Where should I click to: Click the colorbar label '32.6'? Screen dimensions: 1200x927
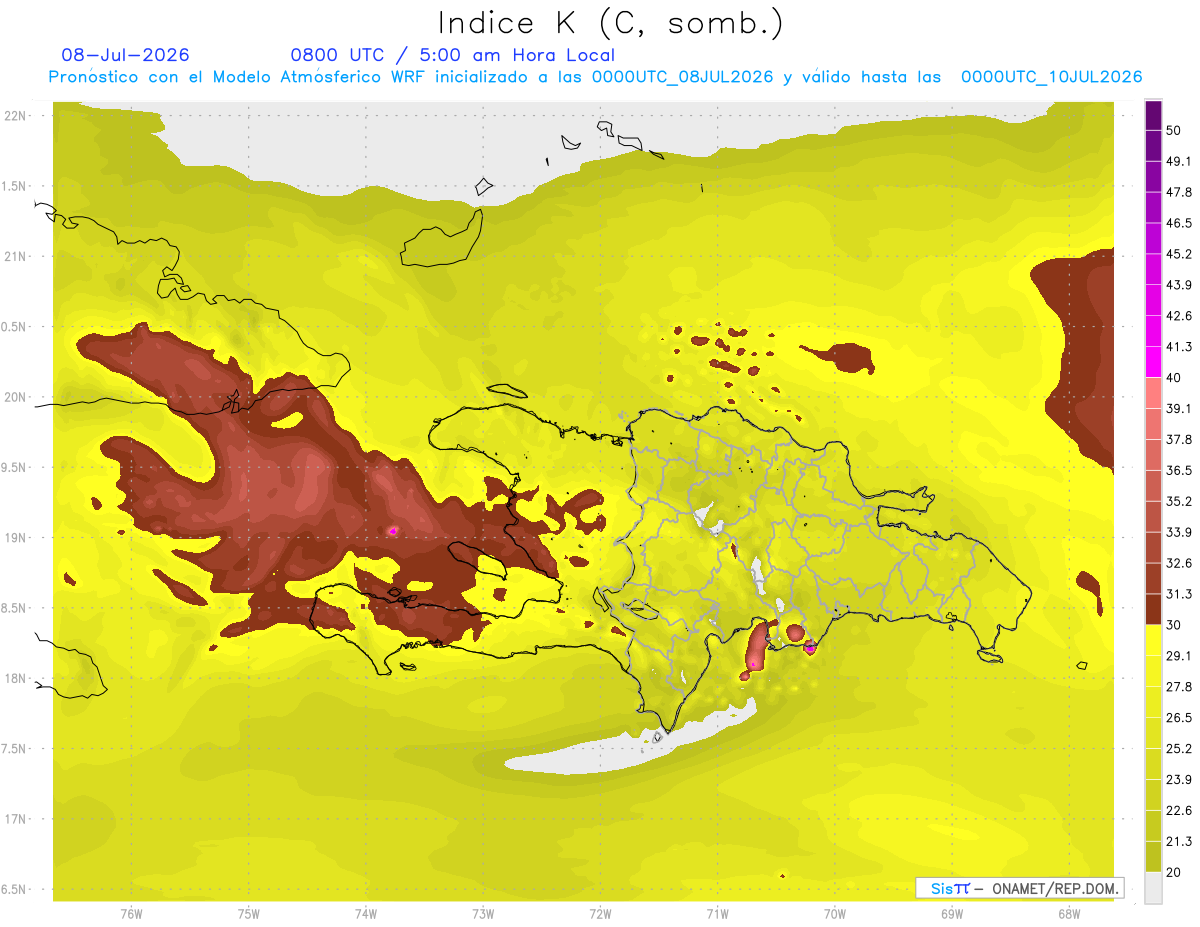pyautogui.click(x=1179, y=563)
